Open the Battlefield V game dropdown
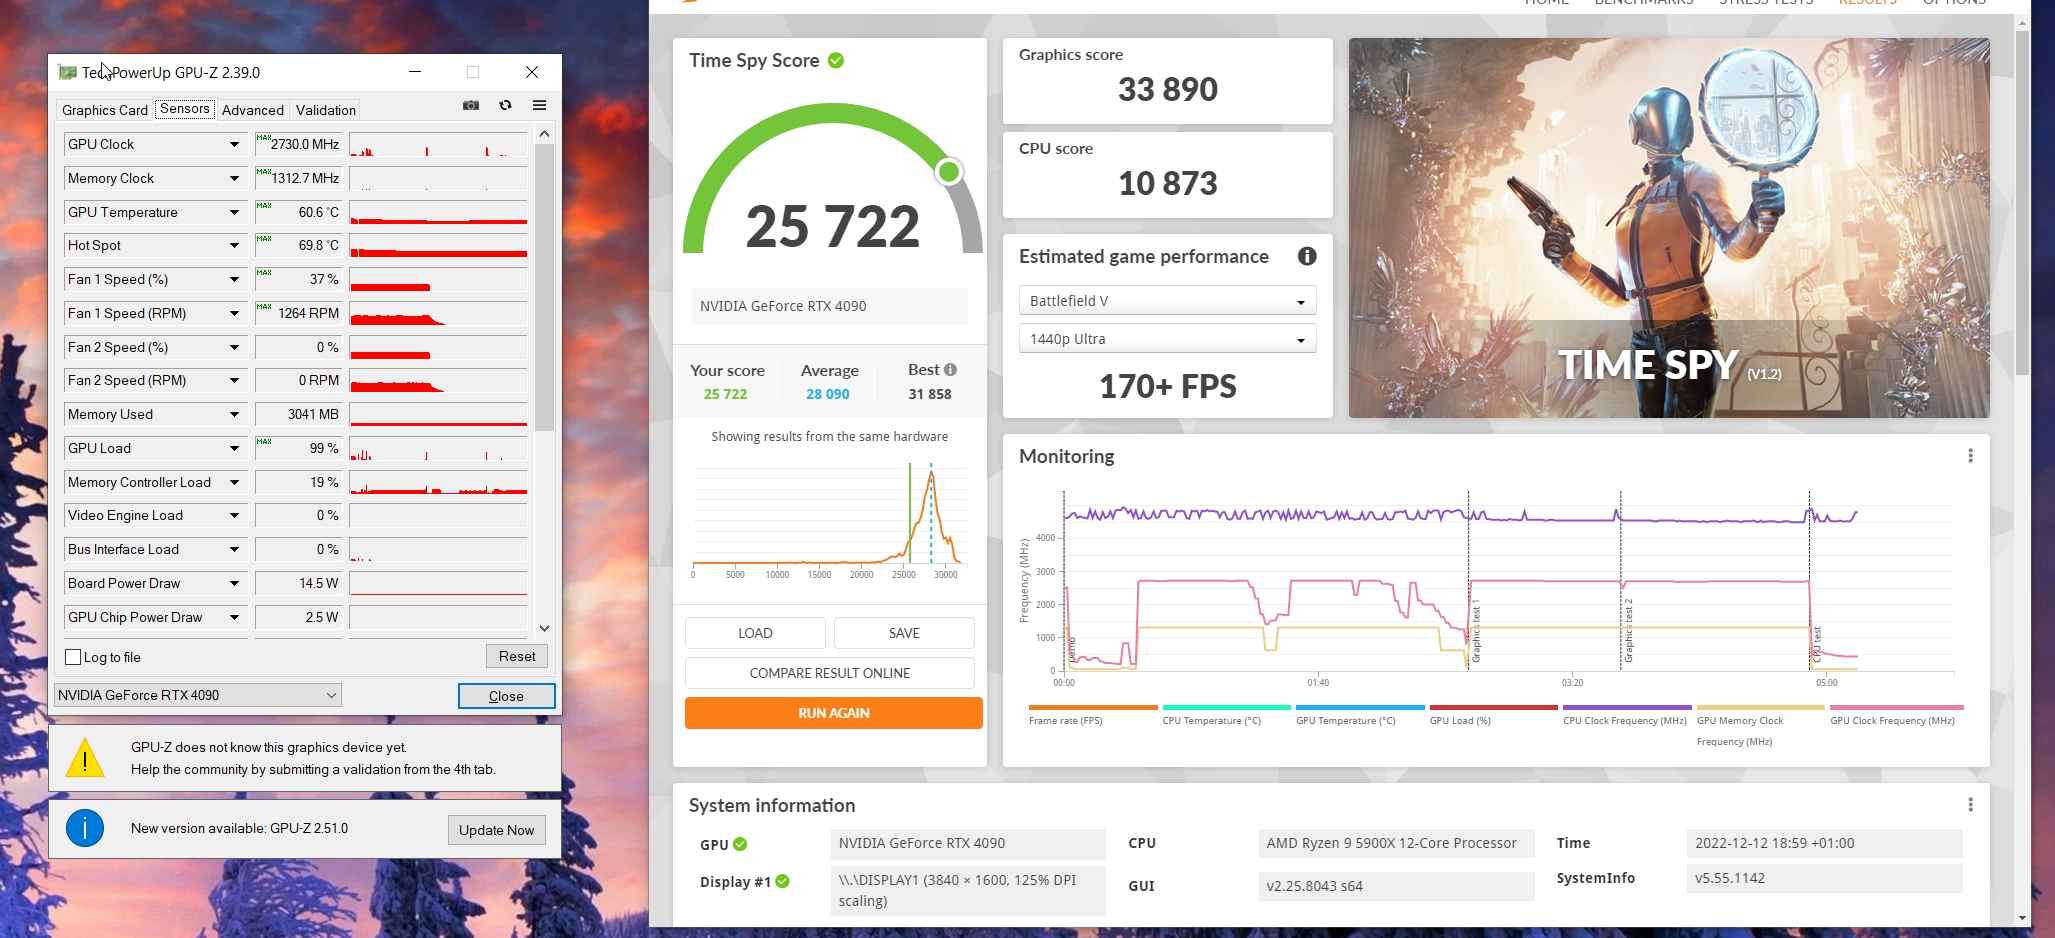2055x938 pixels. [1167, 301]
